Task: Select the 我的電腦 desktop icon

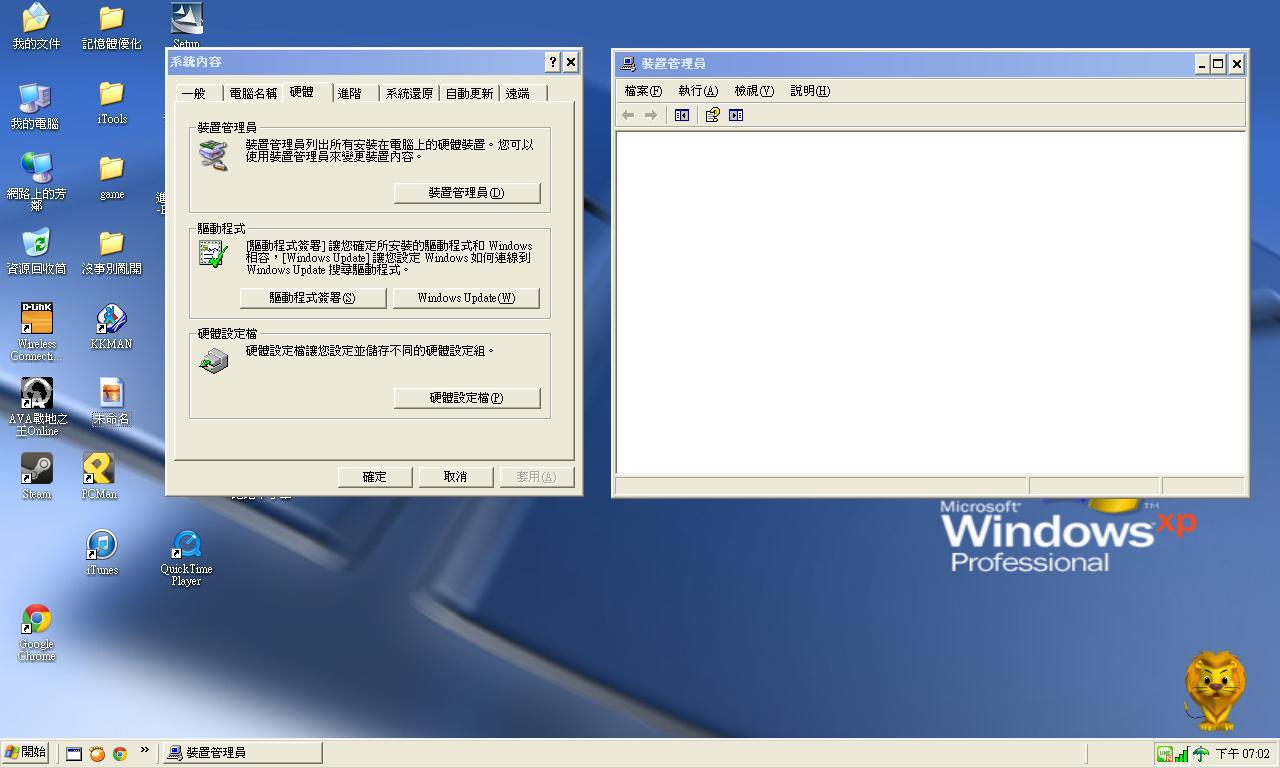Action: pos(35,106)
